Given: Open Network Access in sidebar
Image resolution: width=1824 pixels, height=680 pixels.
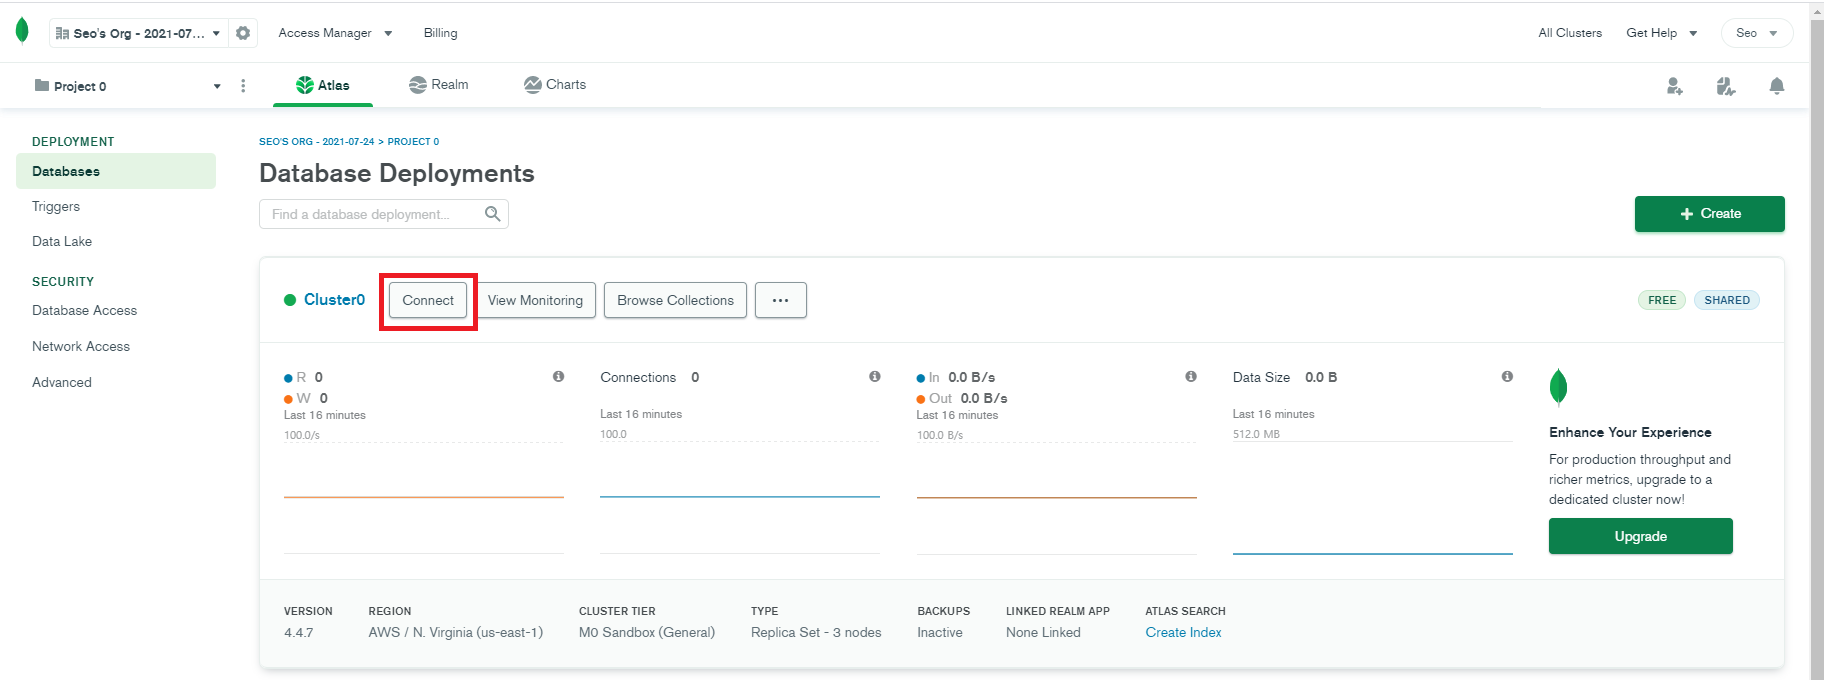Looking at the screenshot, I should pos(81,346).
